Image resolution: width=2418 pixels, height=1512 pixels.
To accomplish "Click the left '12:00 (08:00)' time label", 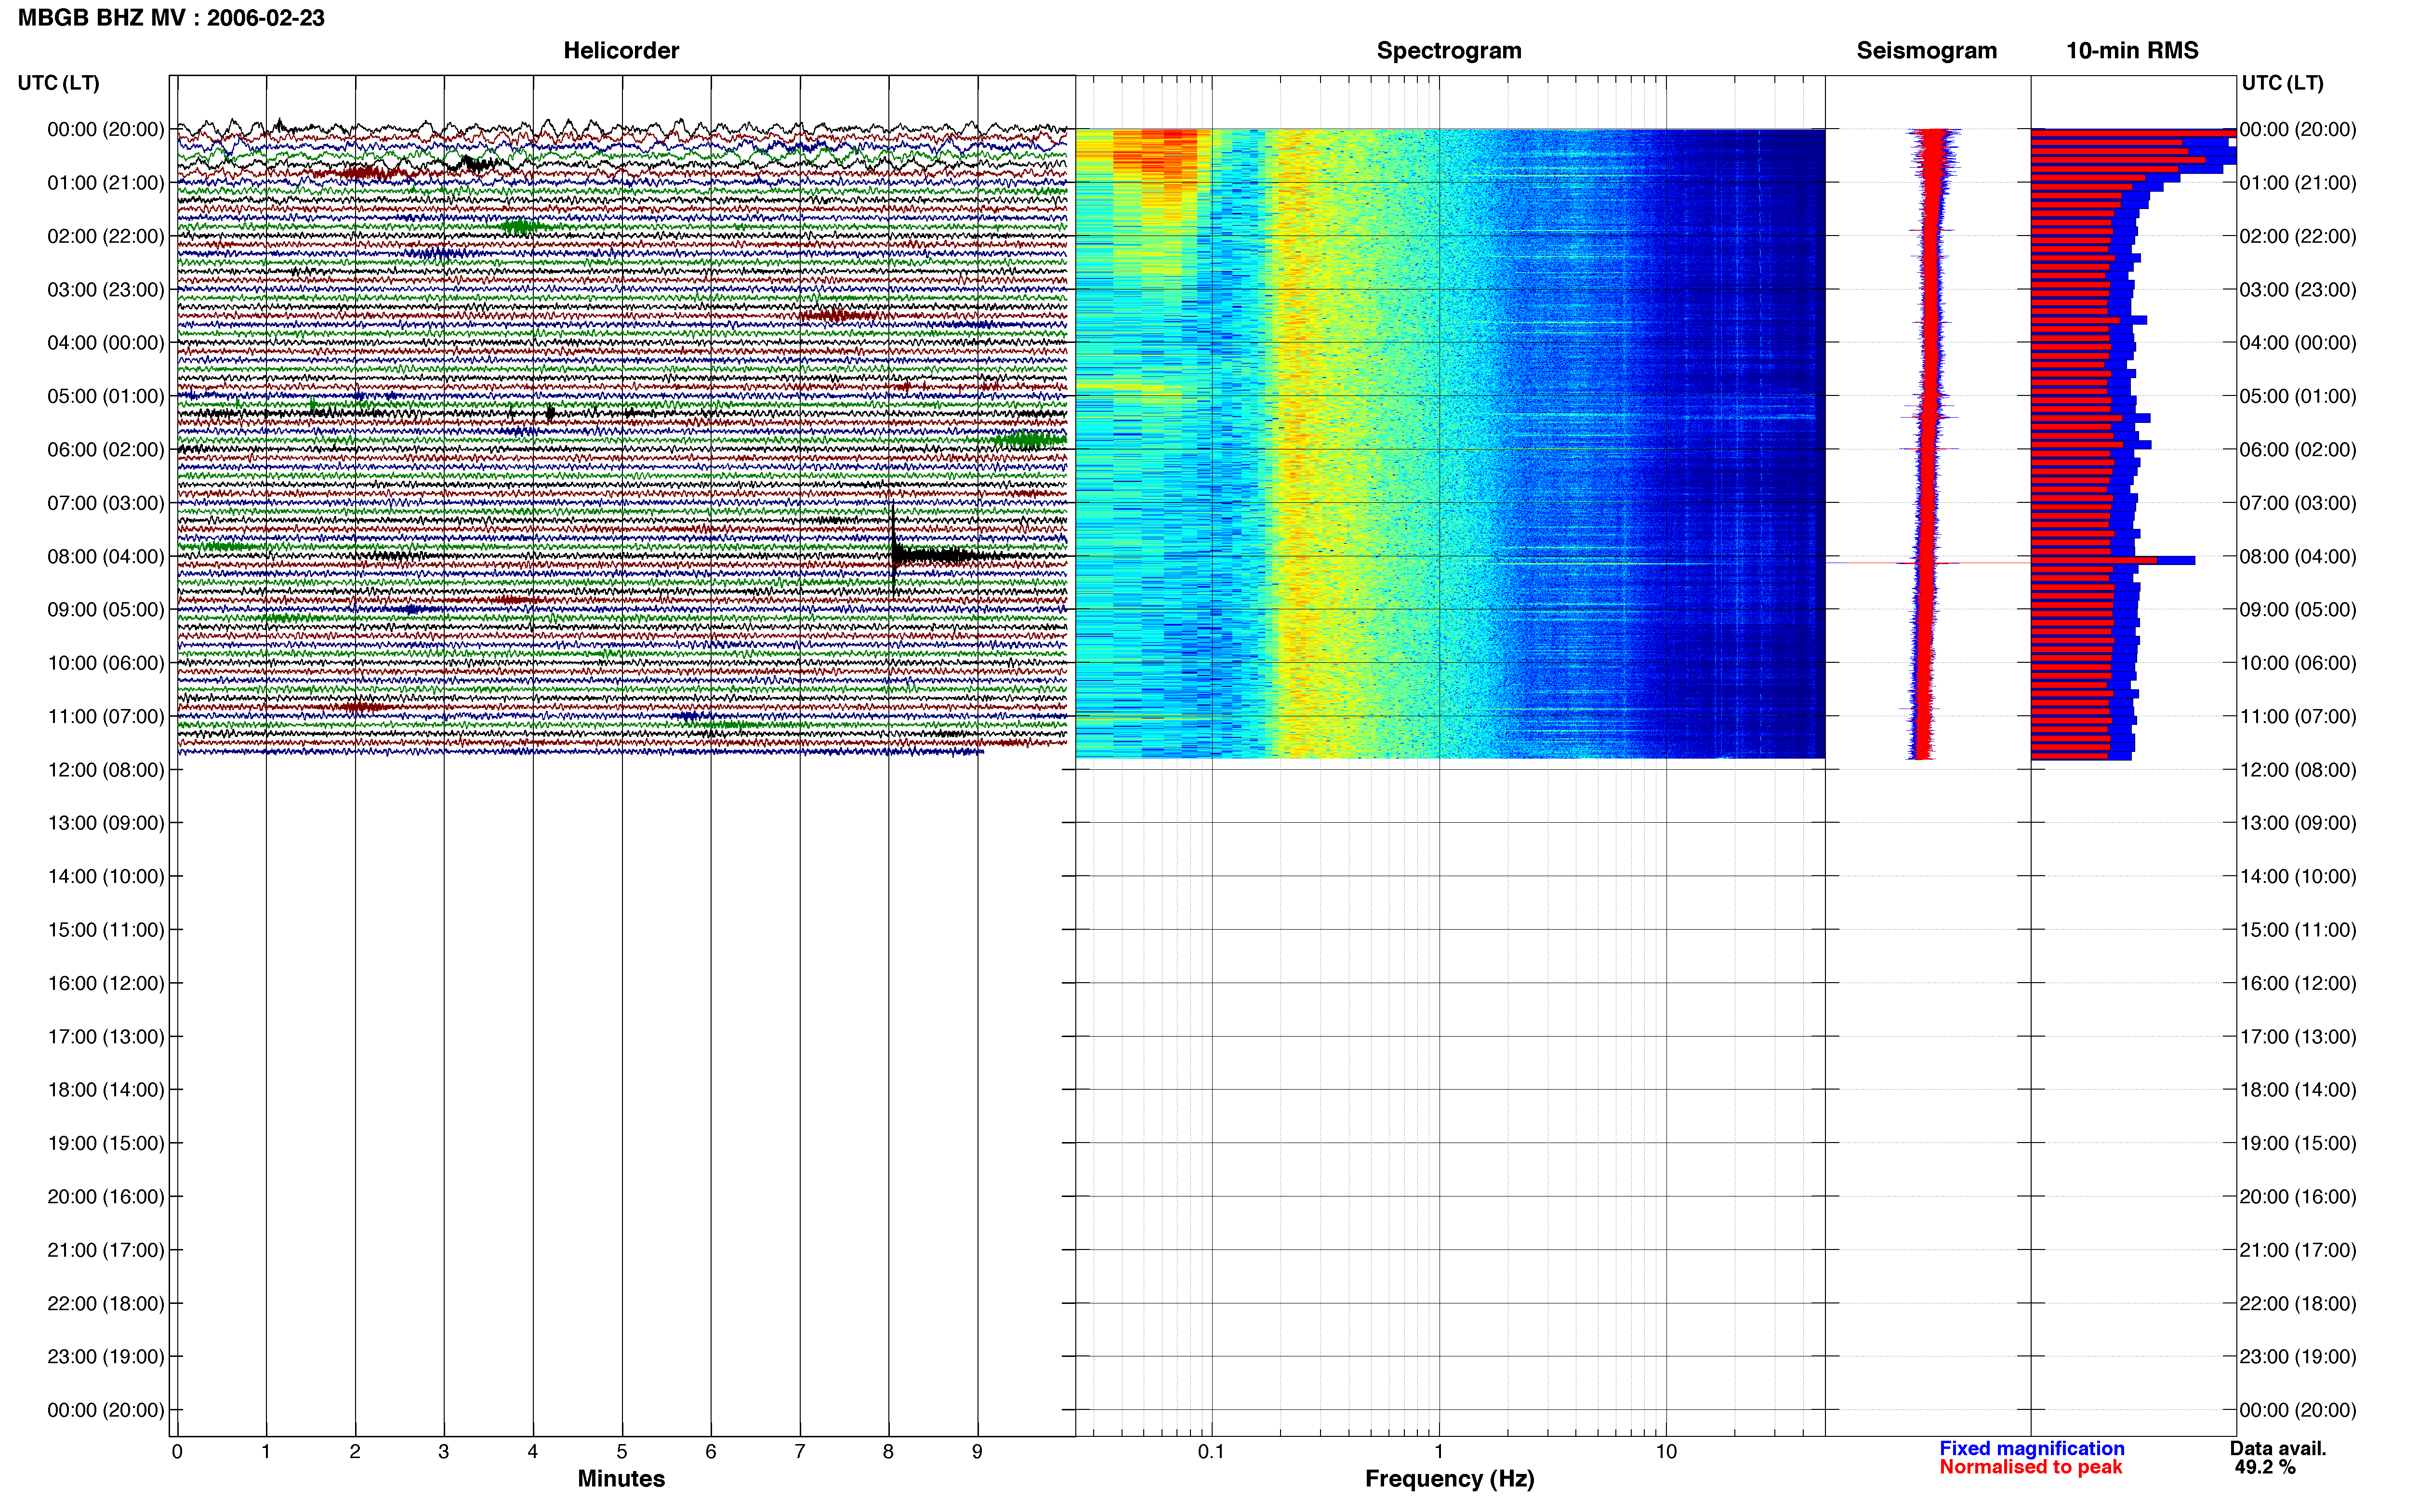I will click(106, 770).
